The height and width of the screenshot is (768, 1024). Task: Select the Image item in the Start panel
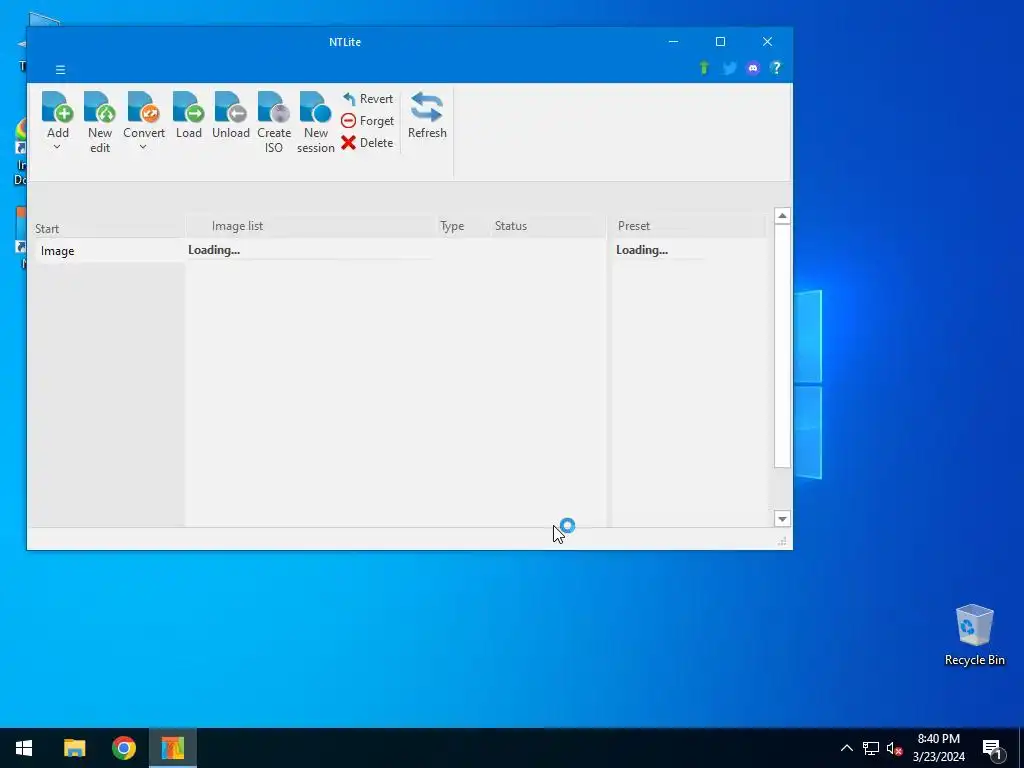tap(110, 251)
